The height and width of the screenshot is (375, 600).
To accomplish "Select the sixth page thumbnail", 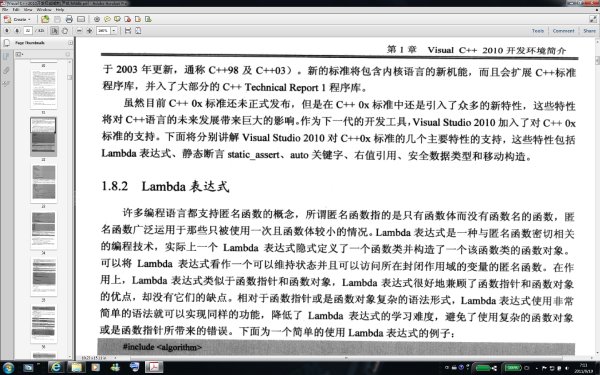I will [44, 323].
